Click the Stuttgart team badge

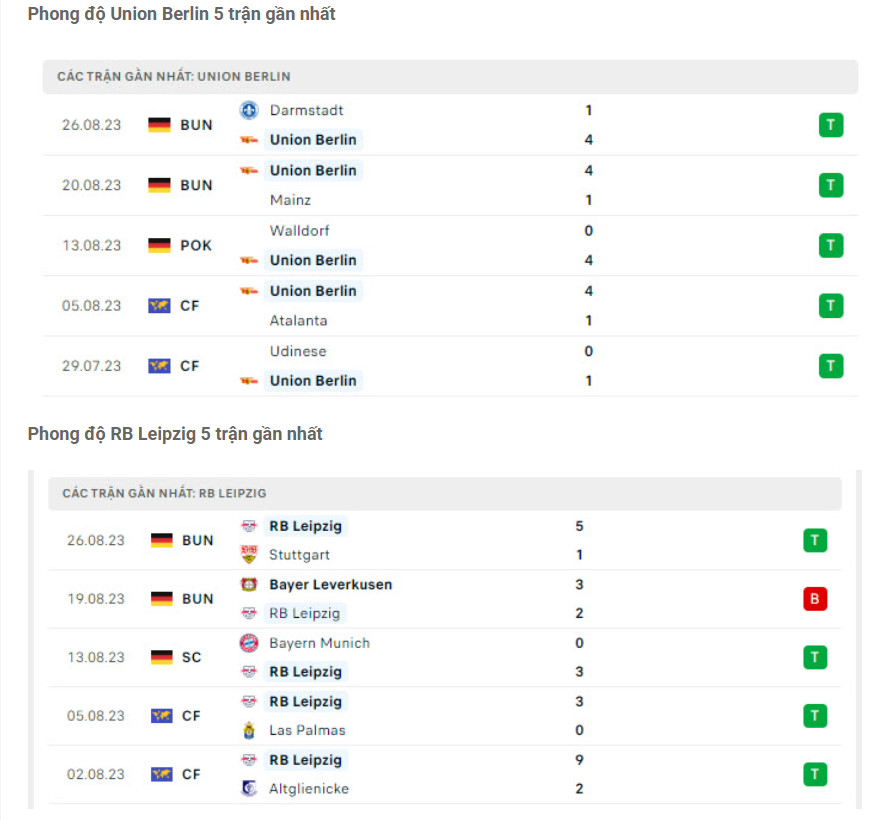point(248,554)
